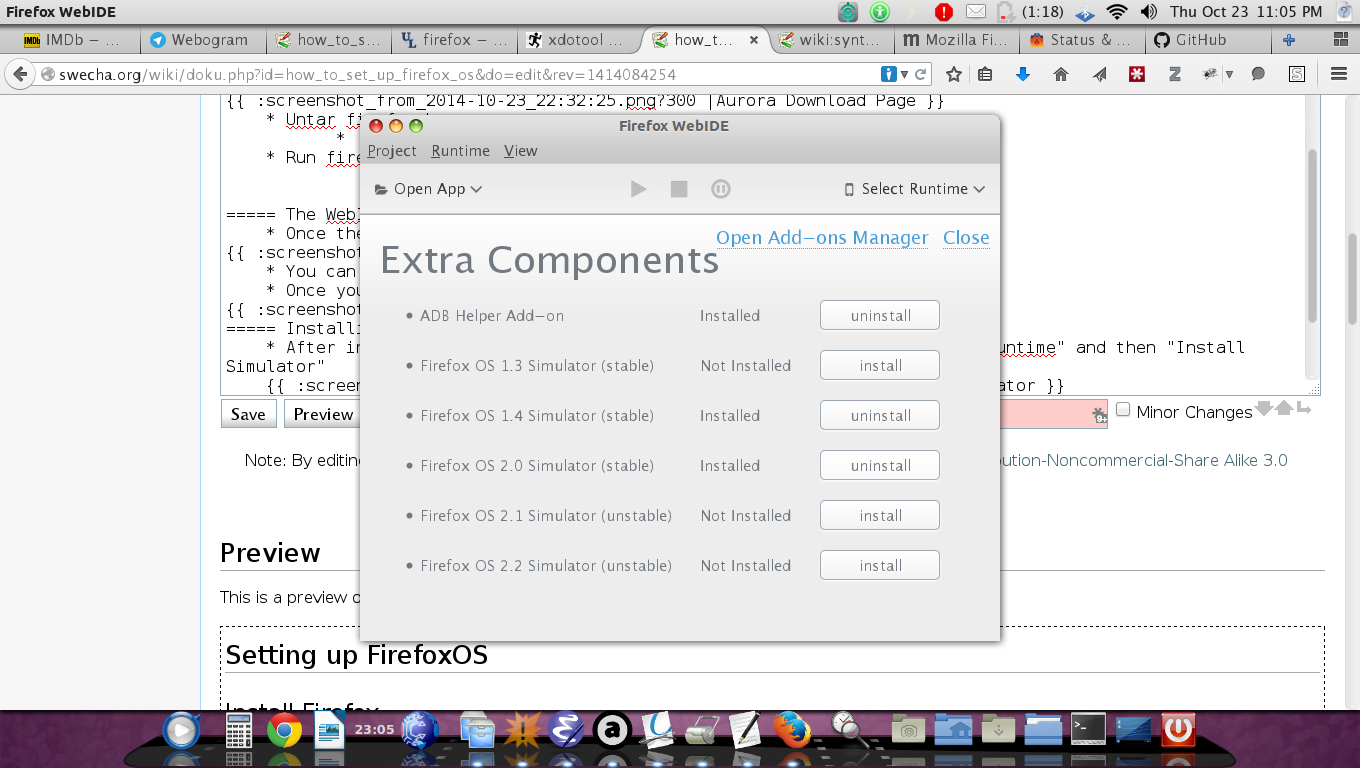Open the chat bubble toolbar icon
This screenshot has height=768, width=1360.
coord(1259,74)
